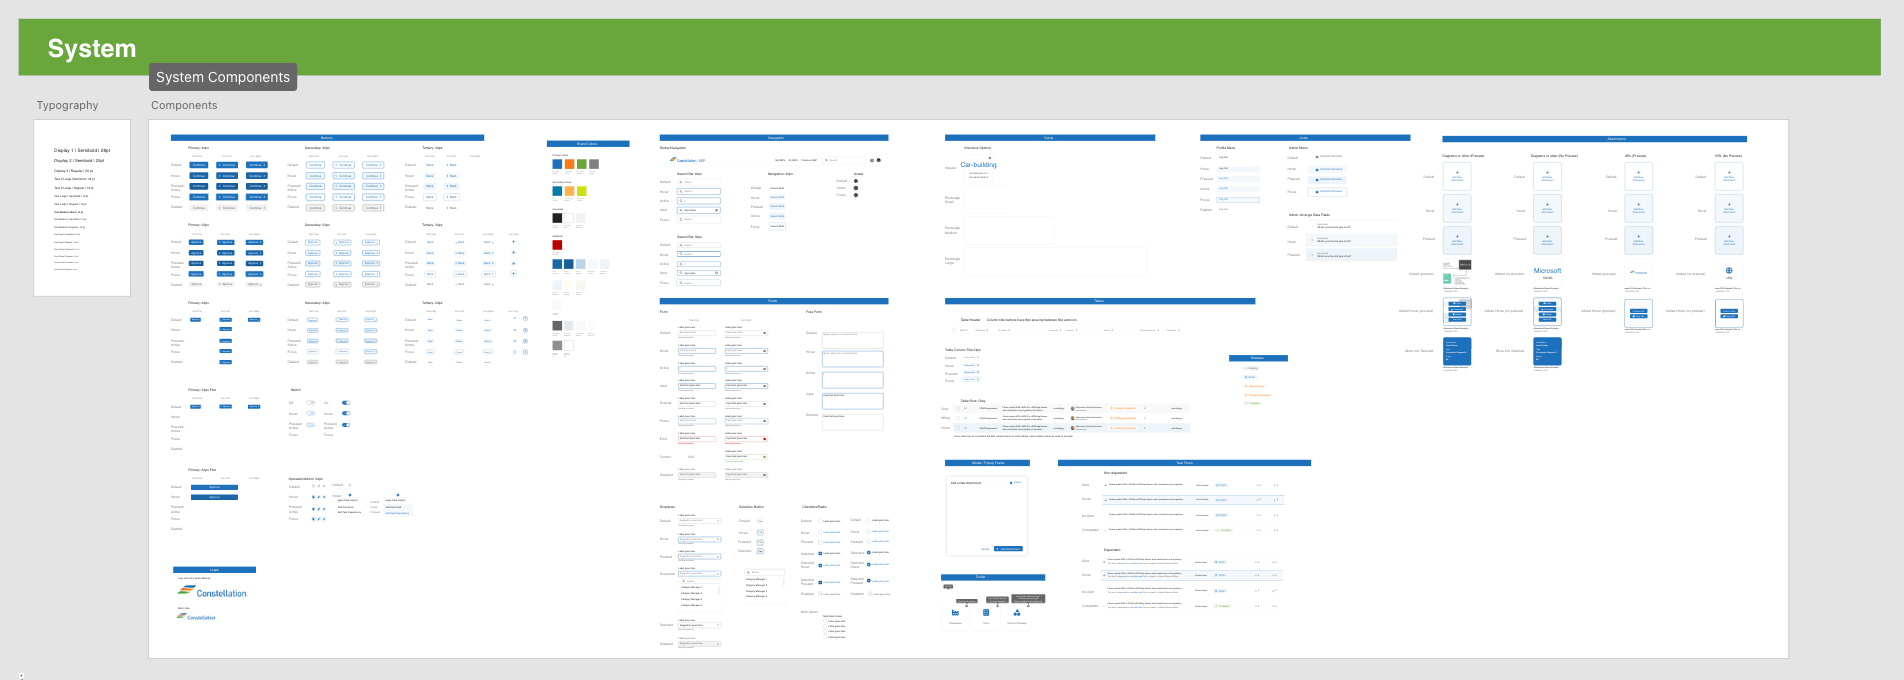Click the Attachments section header bar

(x=1594, y=139)
